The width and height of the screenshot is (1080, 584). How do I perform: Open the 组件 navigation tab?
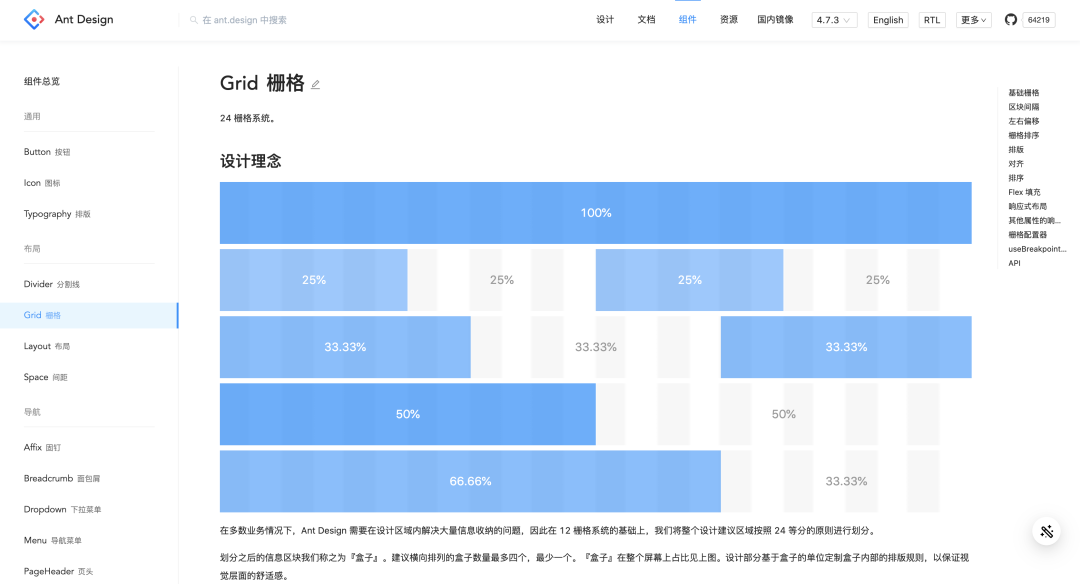(687, 20)
